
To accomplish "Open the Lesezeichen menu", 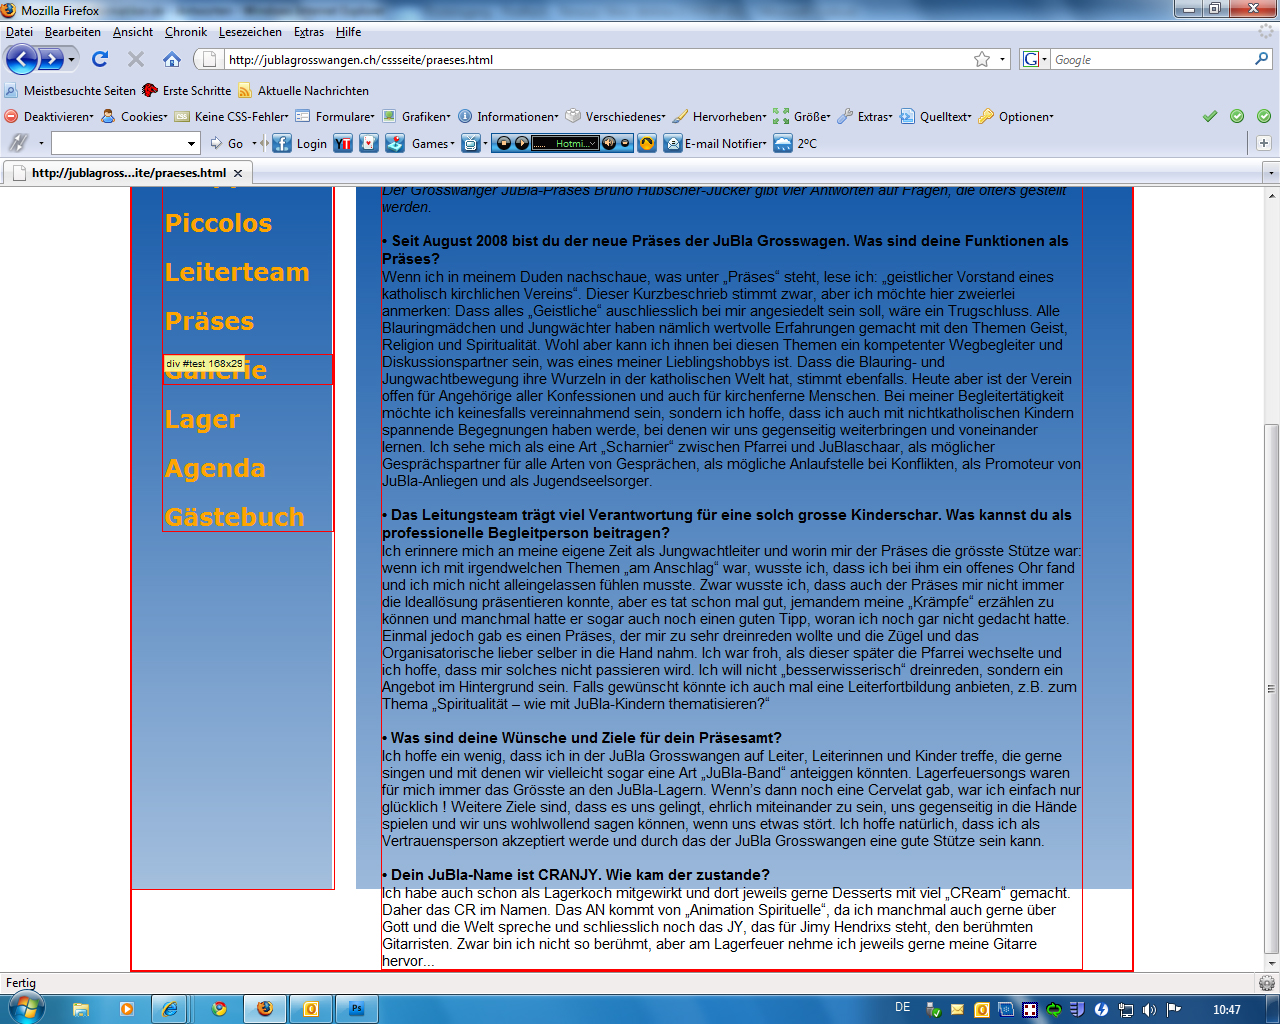I will pyautogui.click(x=250, y=32).
